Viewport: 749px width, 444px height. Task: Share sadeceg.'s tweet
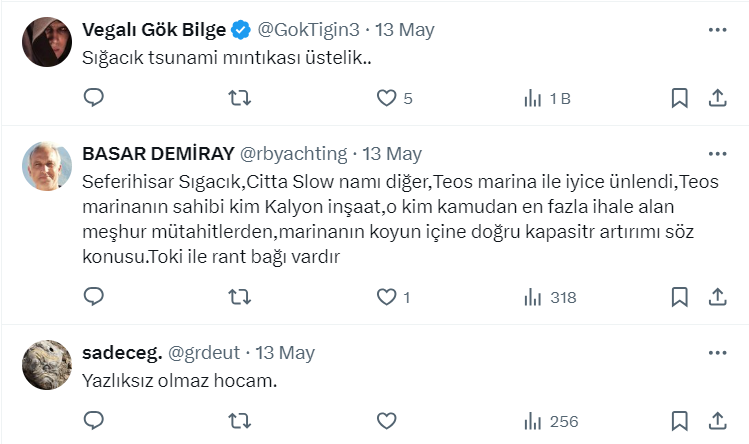[x=716, y=421]
